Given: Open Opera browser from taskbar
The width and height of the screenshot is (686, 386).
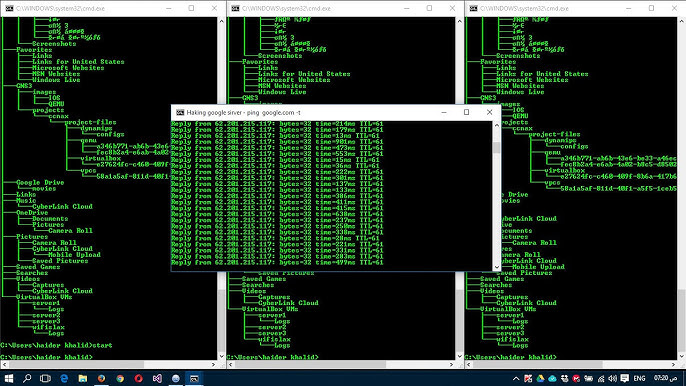Looking at the screenshot, I should click(139, 378).
